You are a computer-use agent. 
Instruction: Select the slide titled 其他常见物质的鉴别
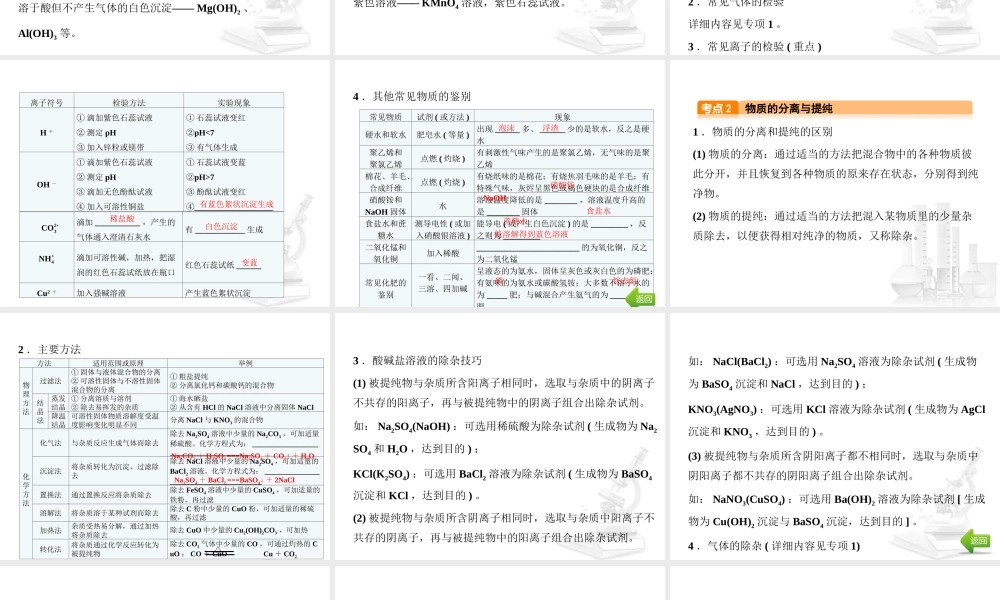pyautogui.click(x=499, y=184)
